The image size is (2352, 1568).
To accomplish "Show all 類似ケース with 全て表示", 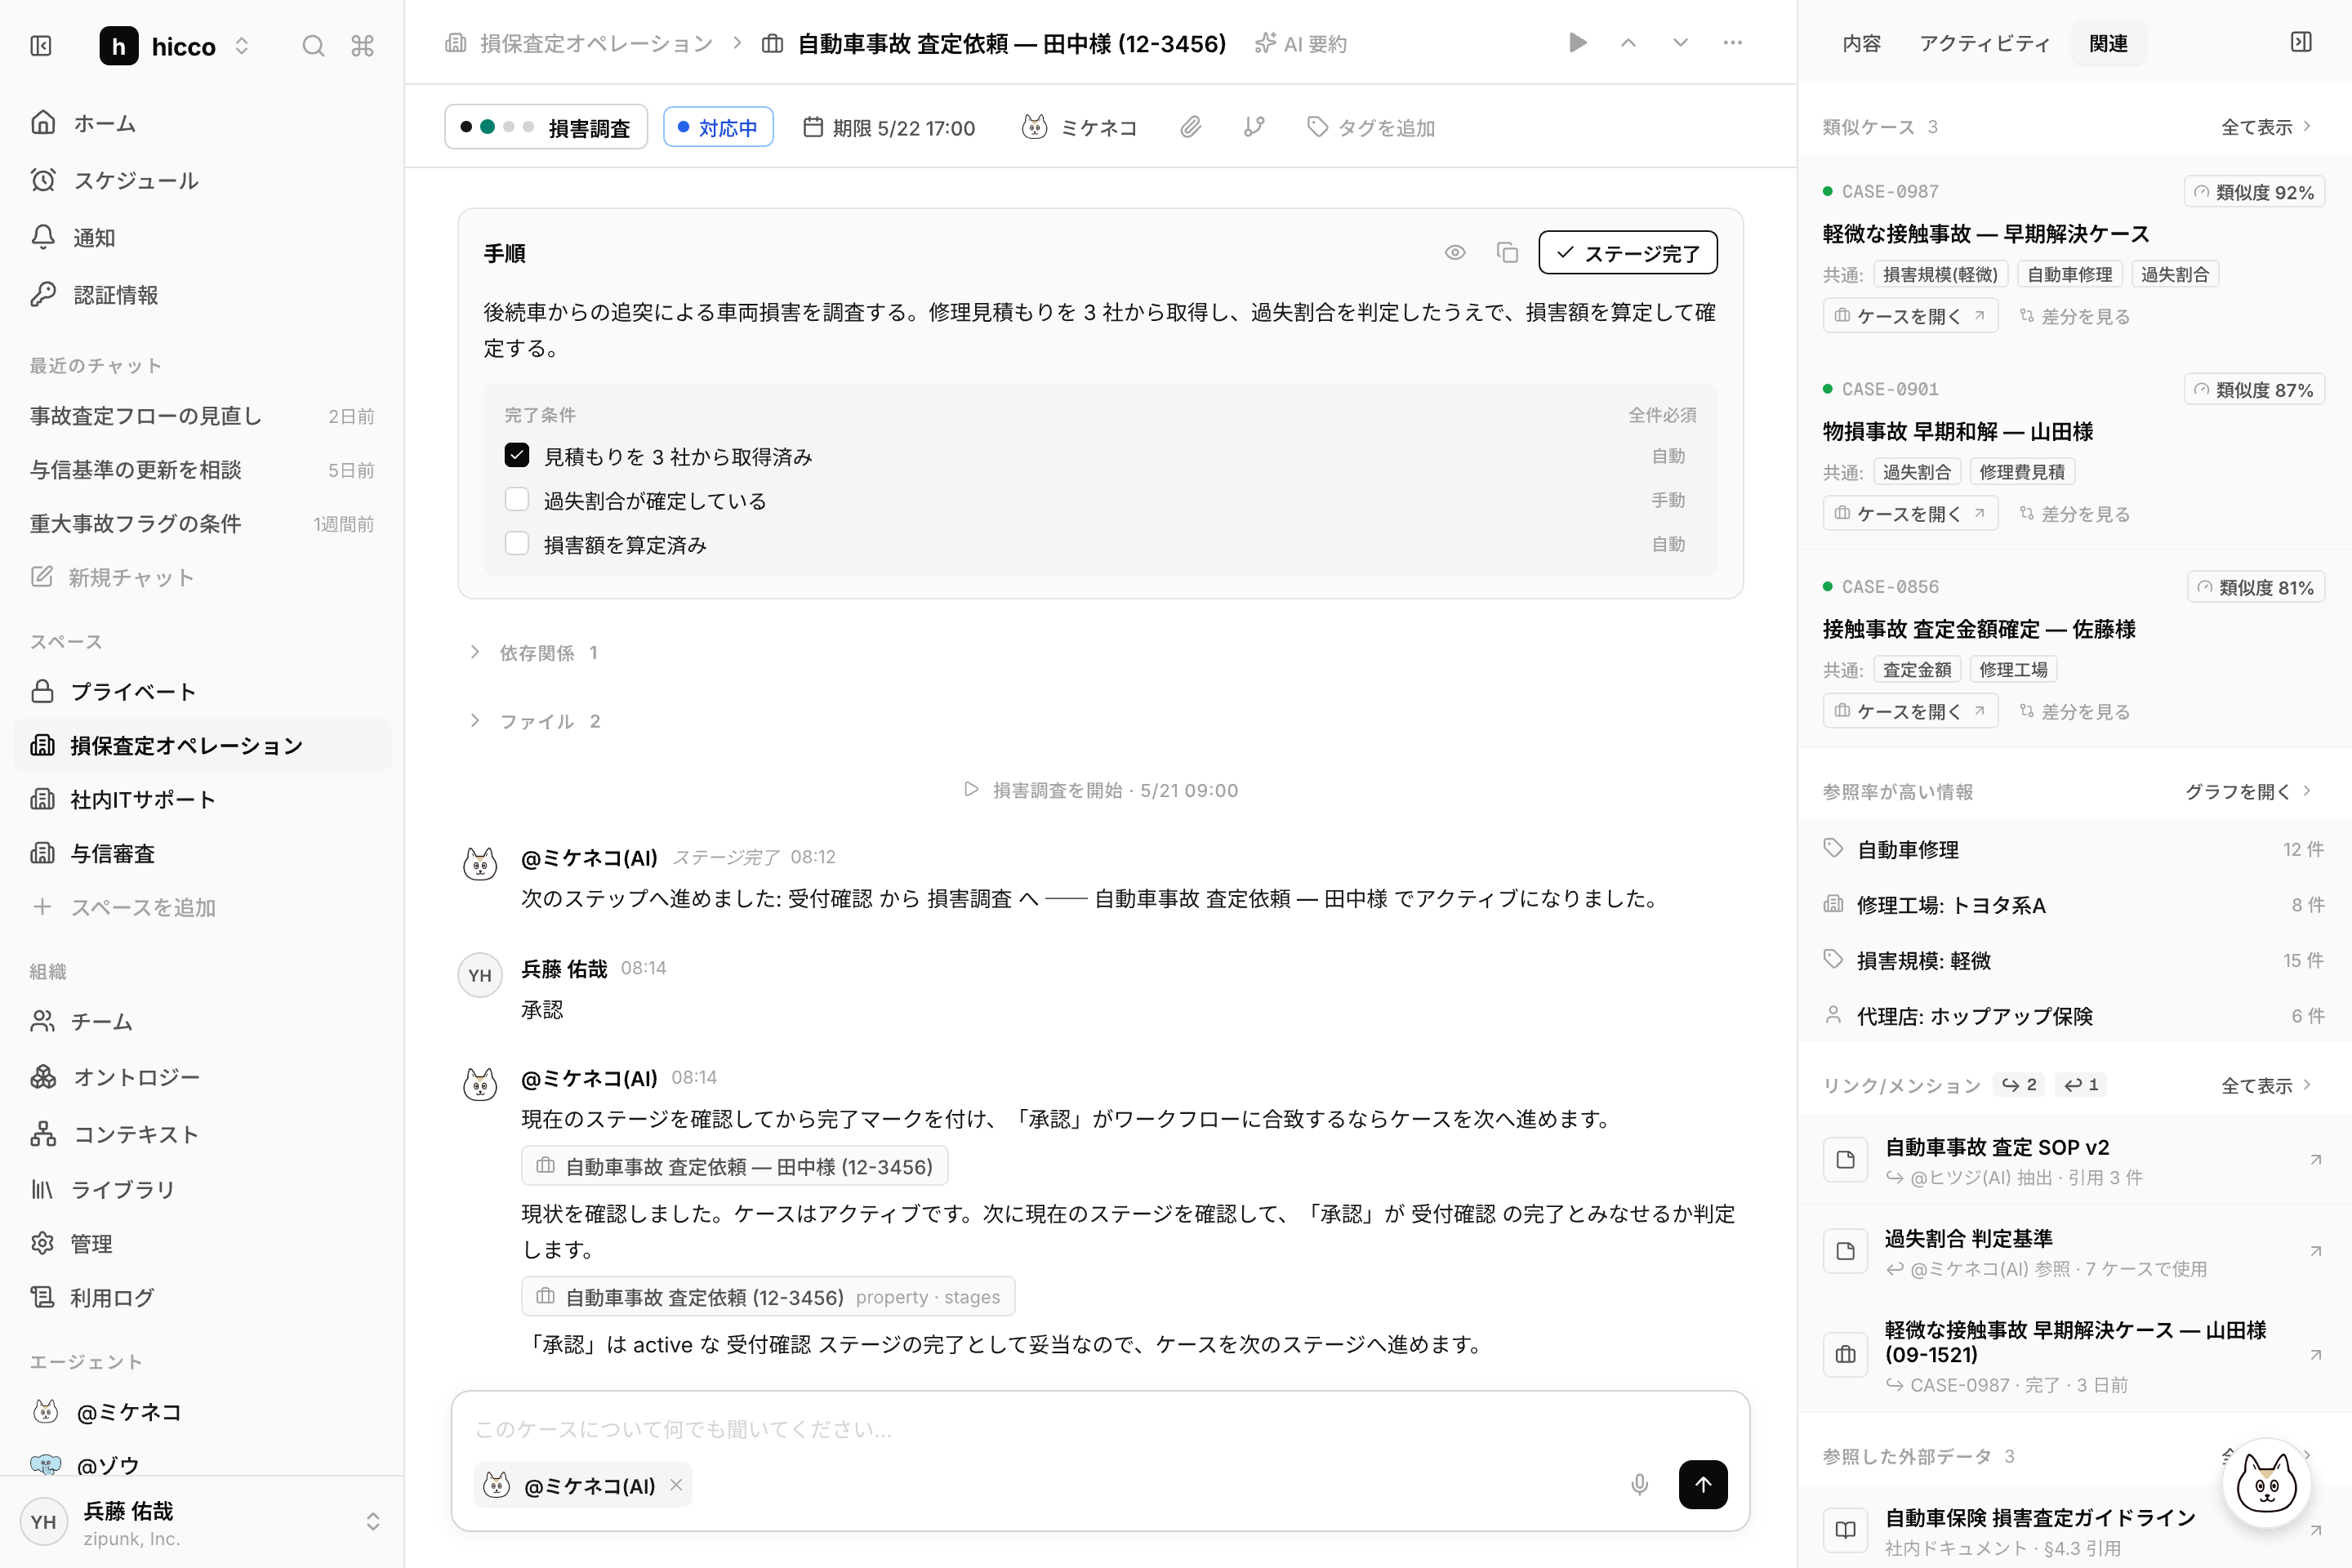I will point(2265,127).
